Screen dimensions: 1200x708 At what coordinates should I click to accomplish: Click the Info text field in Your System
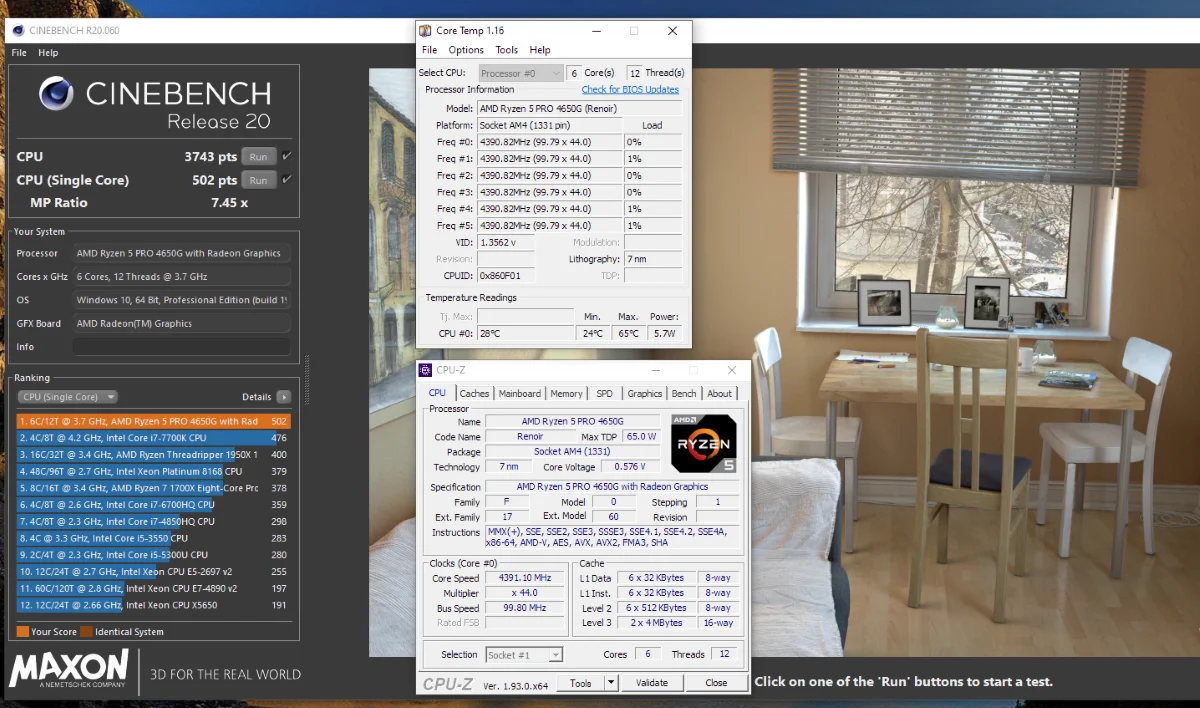(x=181, y=347)
